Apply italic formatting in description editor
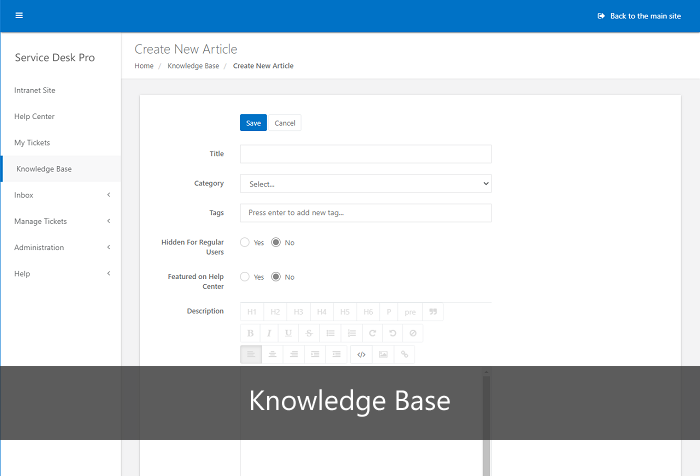The height and width of the screenshot is (476, 700). (x=269, y=333)
